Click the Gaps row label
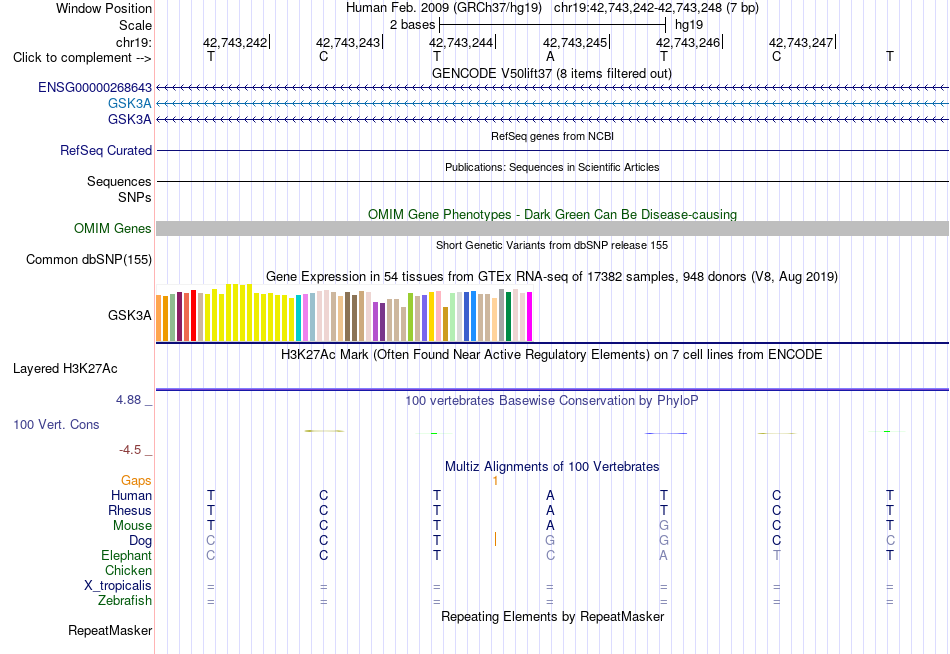The height and width of the screenshot is (654, 950). click(136, 481)
